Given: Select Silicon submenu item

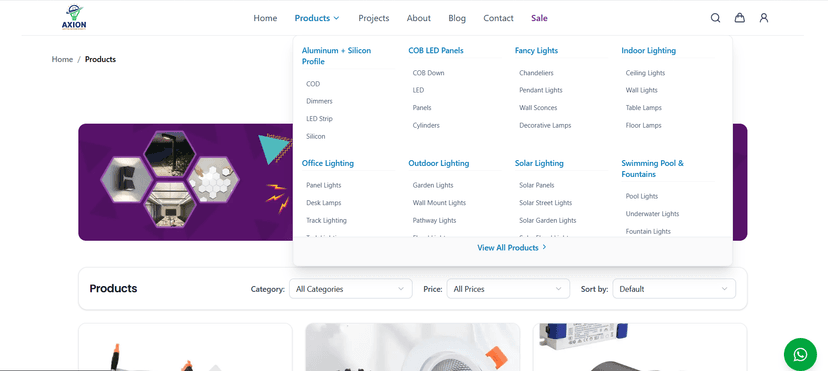Looking at the screenshot, I should 316,136.
